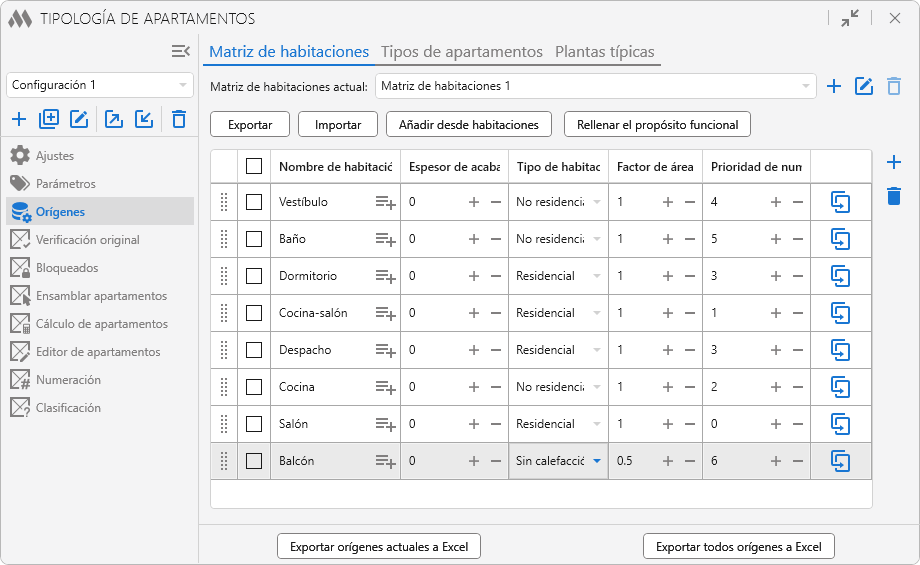Click duplicate configuration icon in sidebar toolbar
Viewport: 920px width, 565px height.
coord(49,120)
